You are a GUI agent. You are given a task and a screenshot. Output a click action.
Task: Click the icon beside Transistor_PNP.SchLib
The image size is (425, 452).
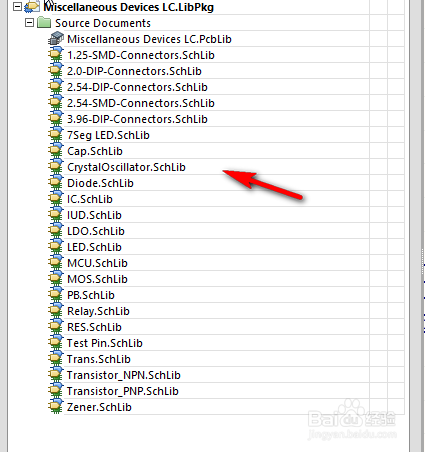click(56, 391)
